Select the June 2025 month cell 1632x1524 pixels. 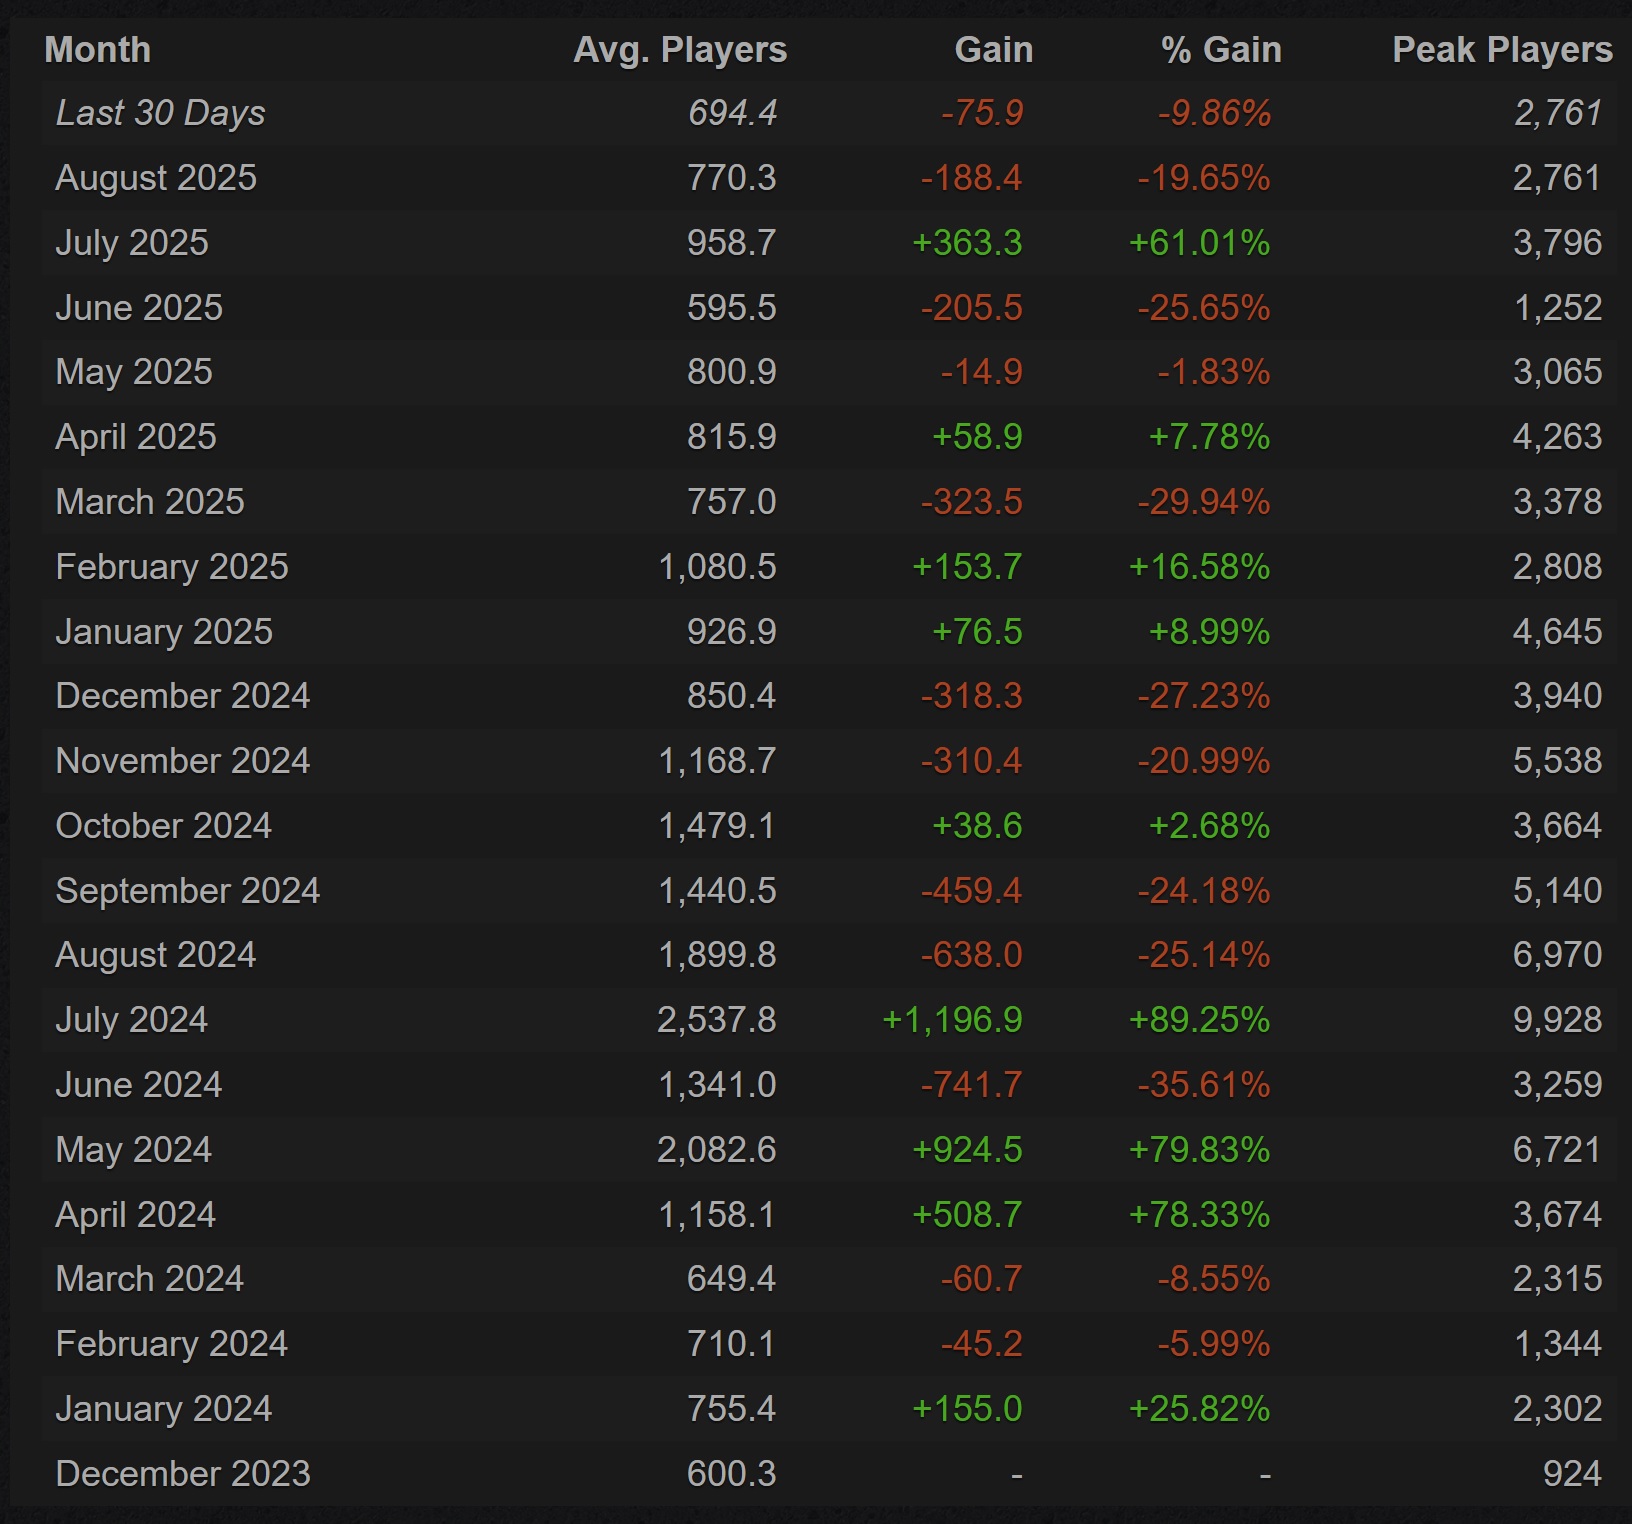pos(139,308)
